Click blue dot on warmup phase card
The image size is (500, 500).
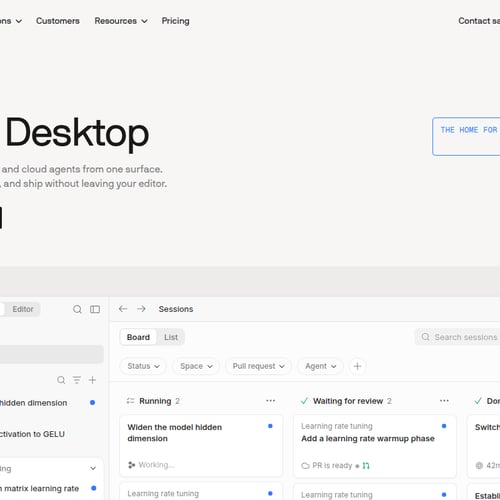(x=444, y=426)
